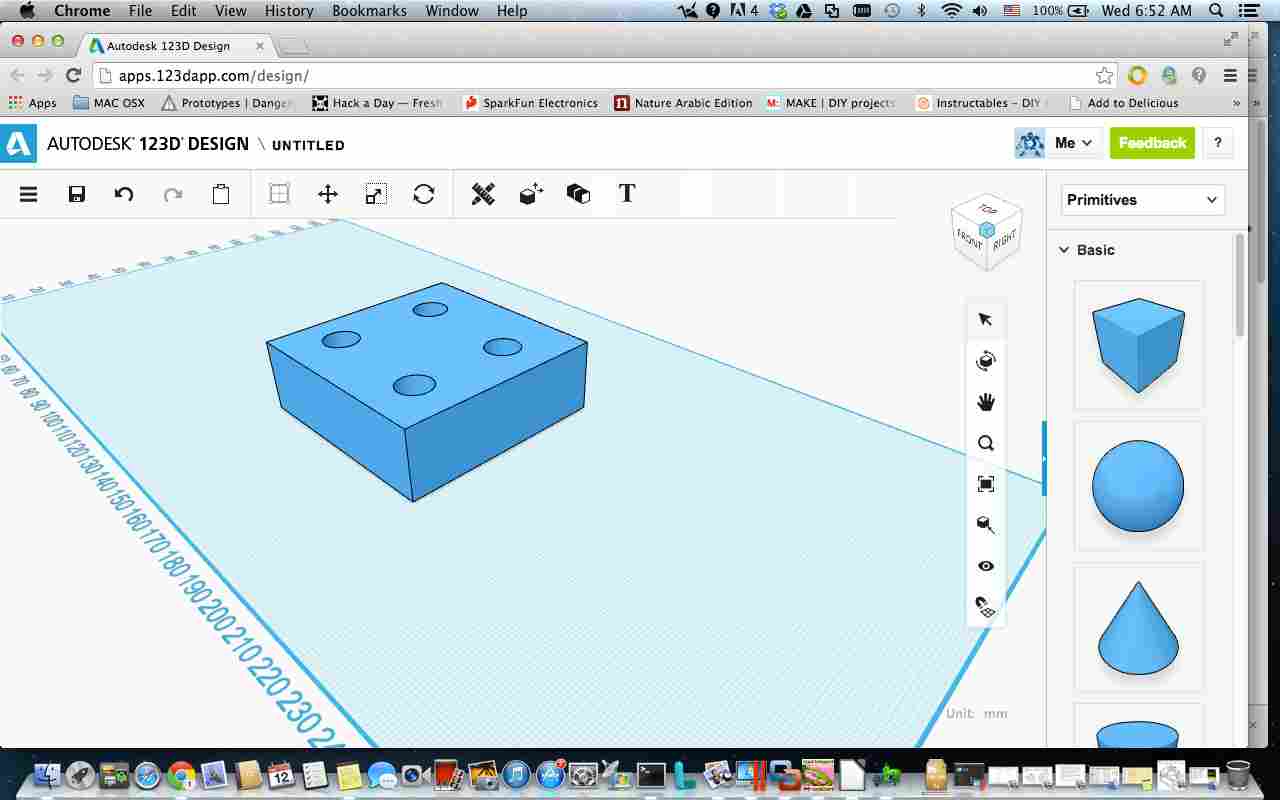Image resolution: width=1280 pixels, height=800 pixels.
Task: Open the Bookmarks menu
Action: [369, 11]
